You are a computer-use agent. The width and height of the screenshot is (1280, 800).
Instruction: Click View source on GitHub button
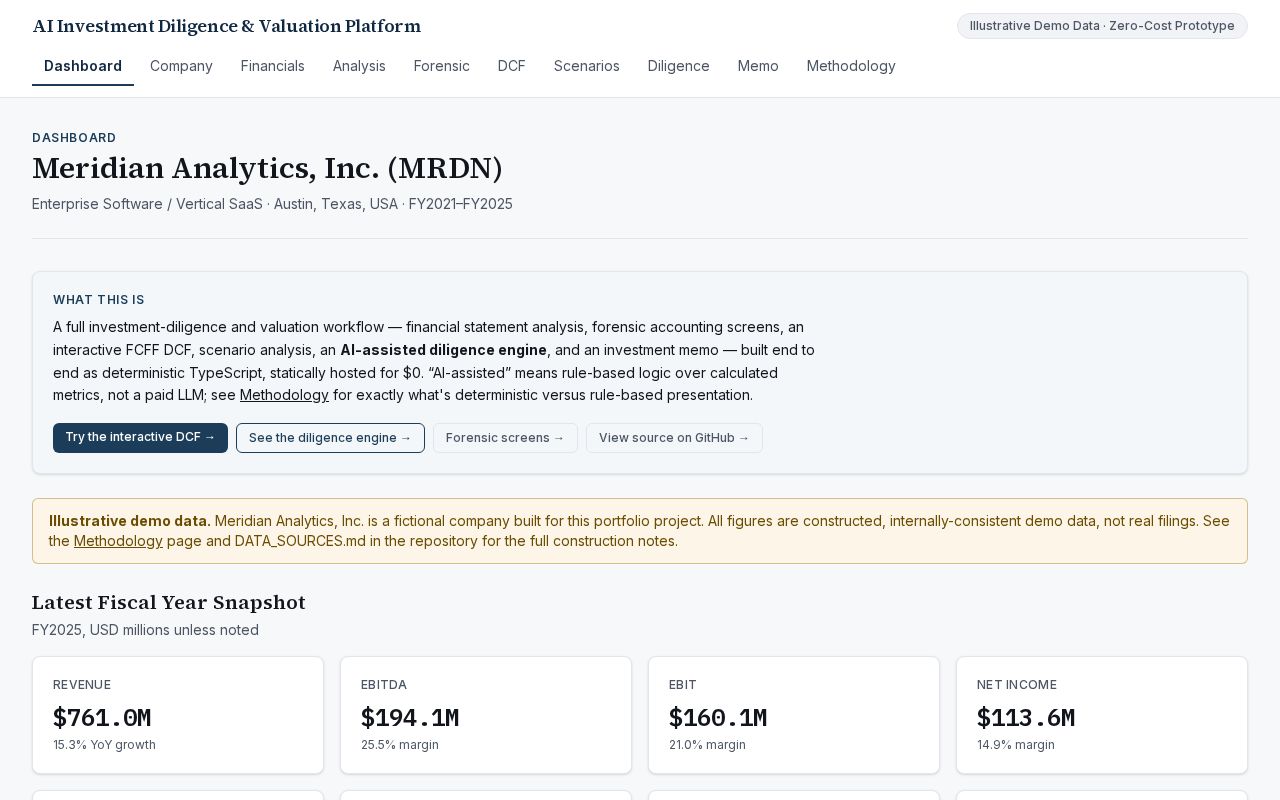(x=674, y=438)
